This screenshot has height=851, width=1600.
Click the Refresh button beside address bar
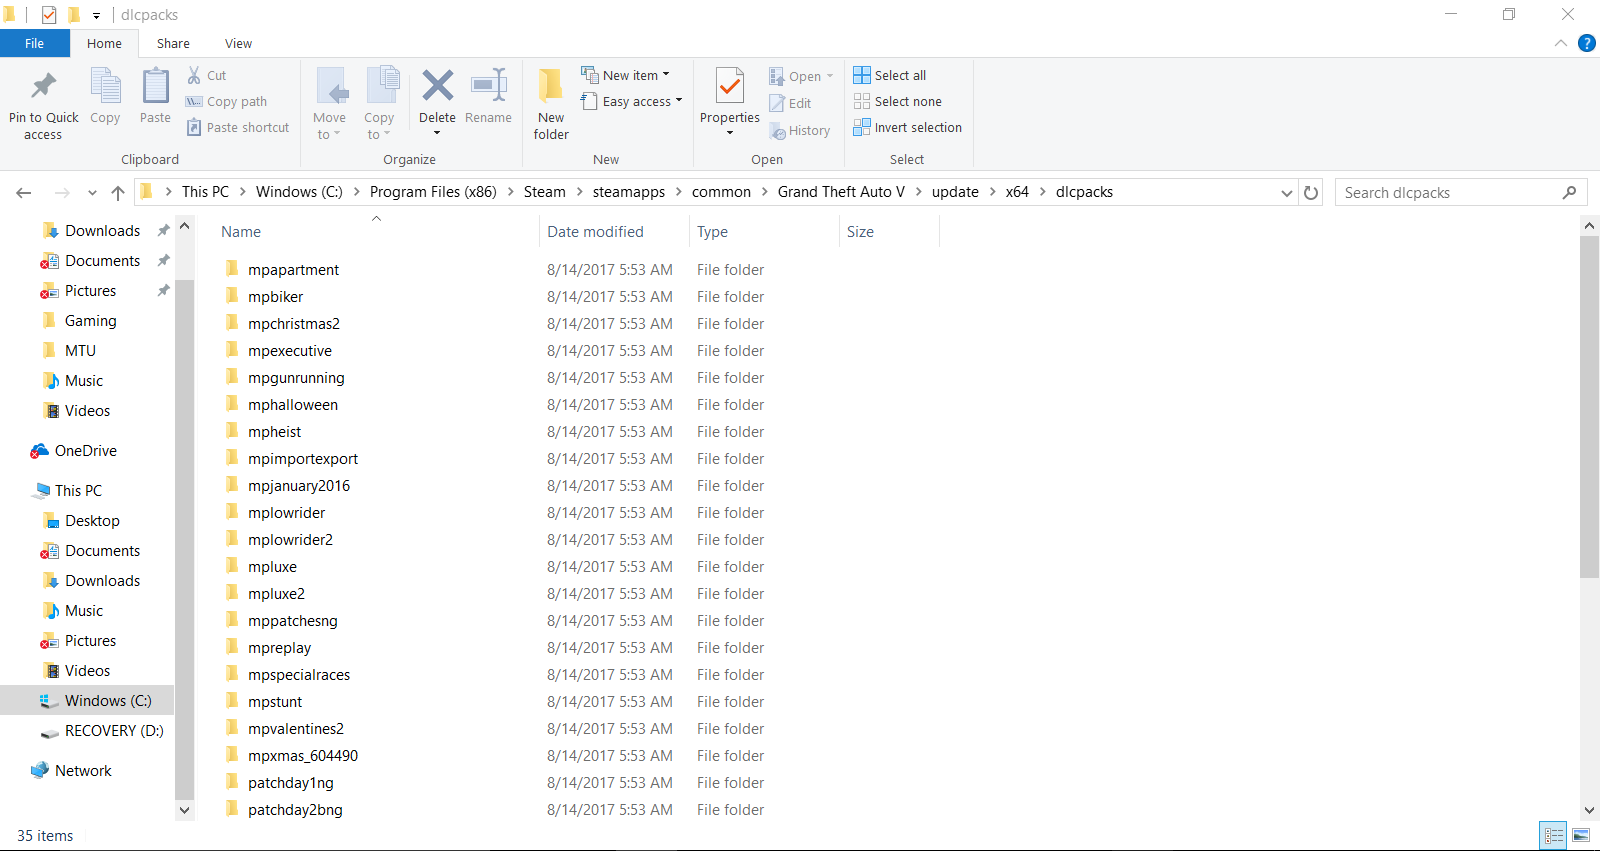[1311, 192]
